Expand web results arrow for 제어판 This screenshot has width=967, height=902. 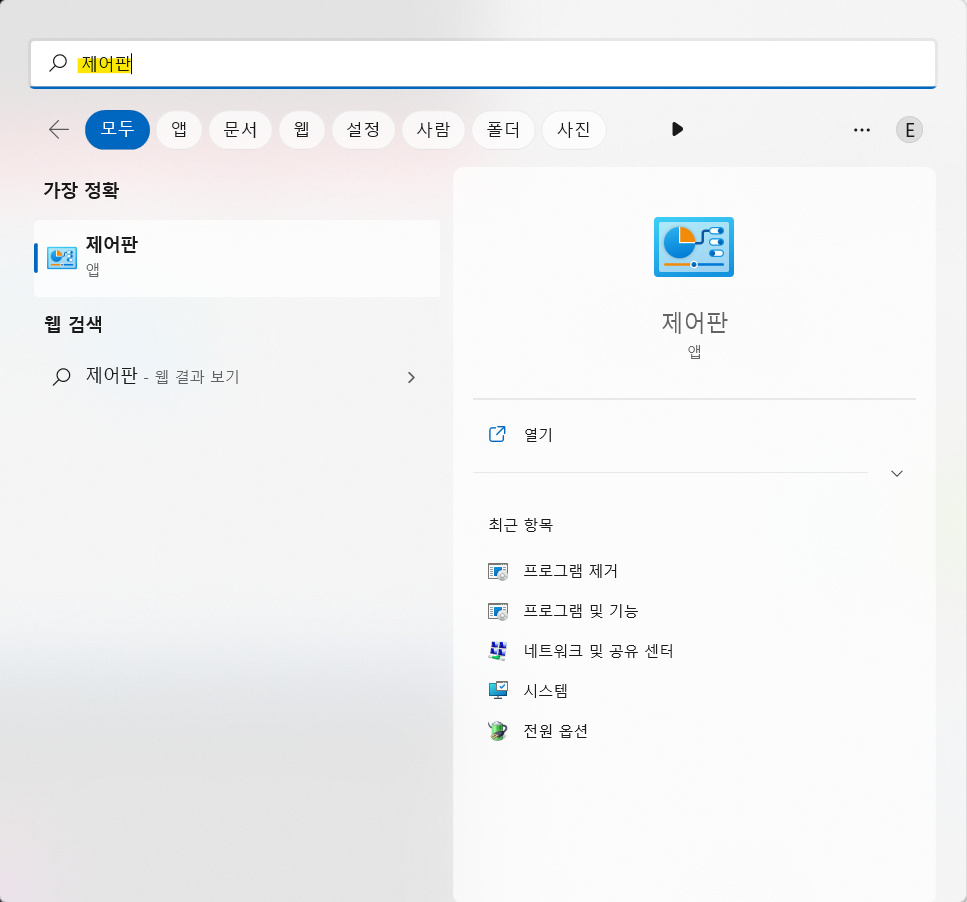point(411,377)
